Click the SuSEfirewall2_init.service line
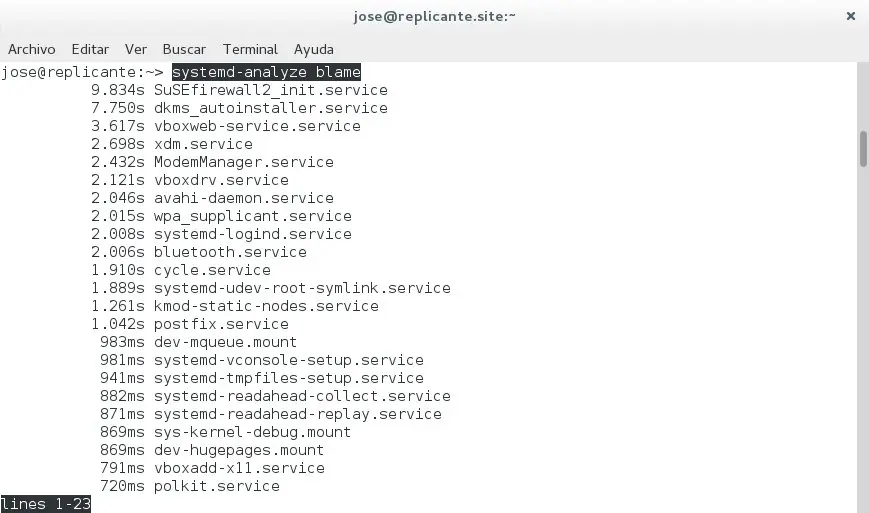The image size is (869, 513). (x=271, y=90)
